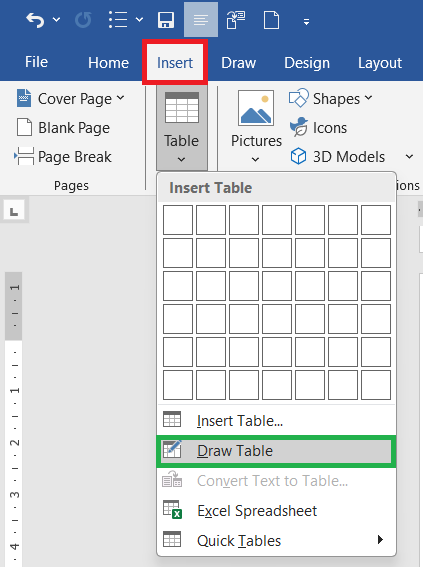
Task: Insert a Blank Page
Action: coord(63,128)
